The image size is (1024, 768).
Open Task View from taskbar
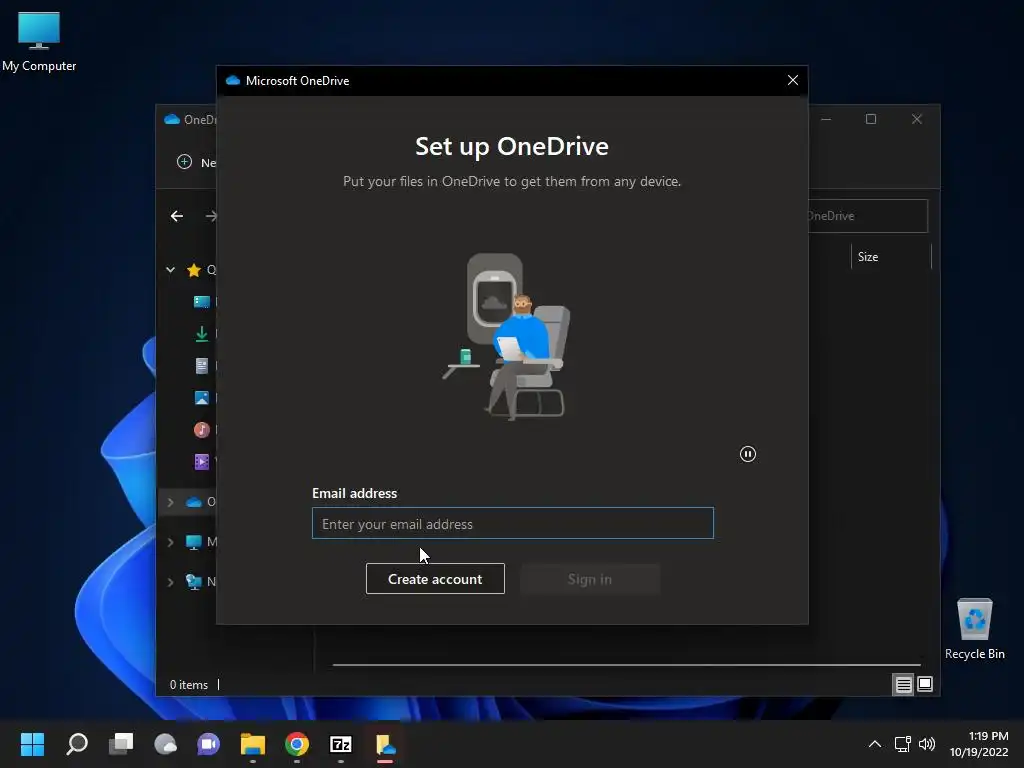121,744
